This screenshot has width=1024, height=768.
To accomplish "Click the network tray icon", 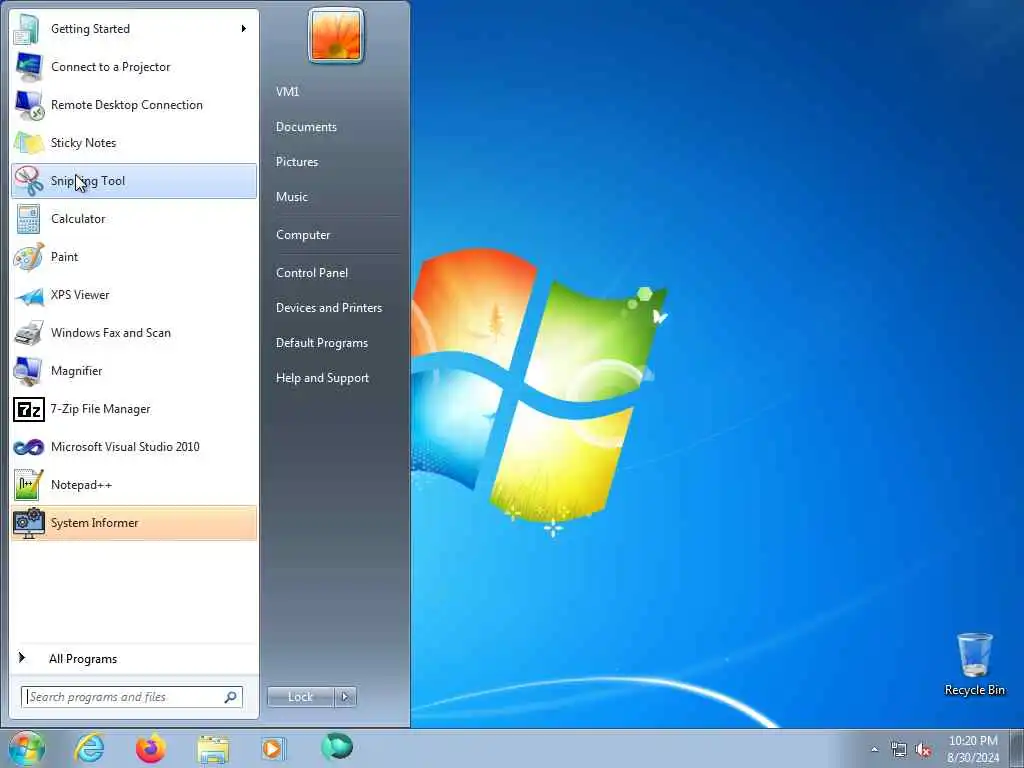I will click(899, 750).
